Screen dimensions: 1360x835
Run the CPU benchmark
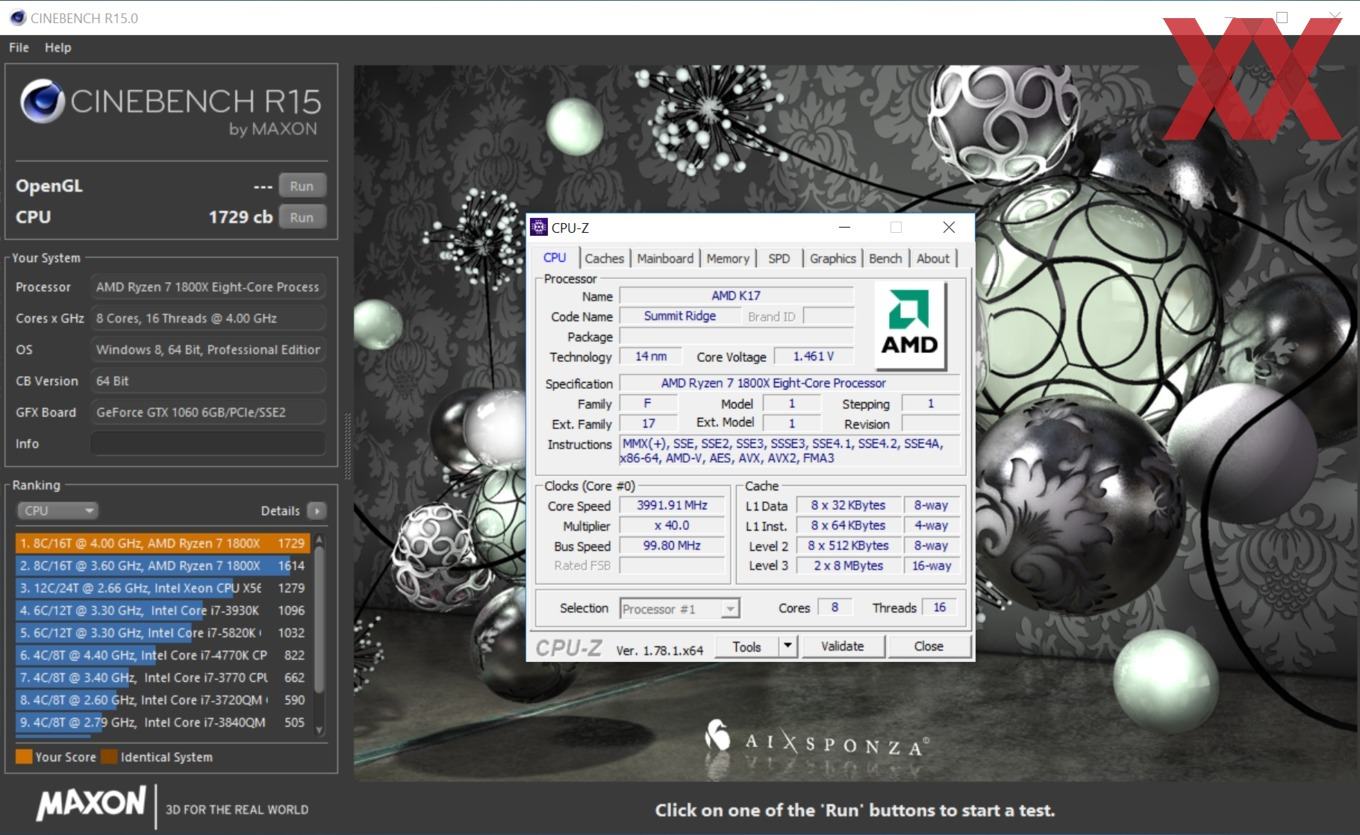302,217
